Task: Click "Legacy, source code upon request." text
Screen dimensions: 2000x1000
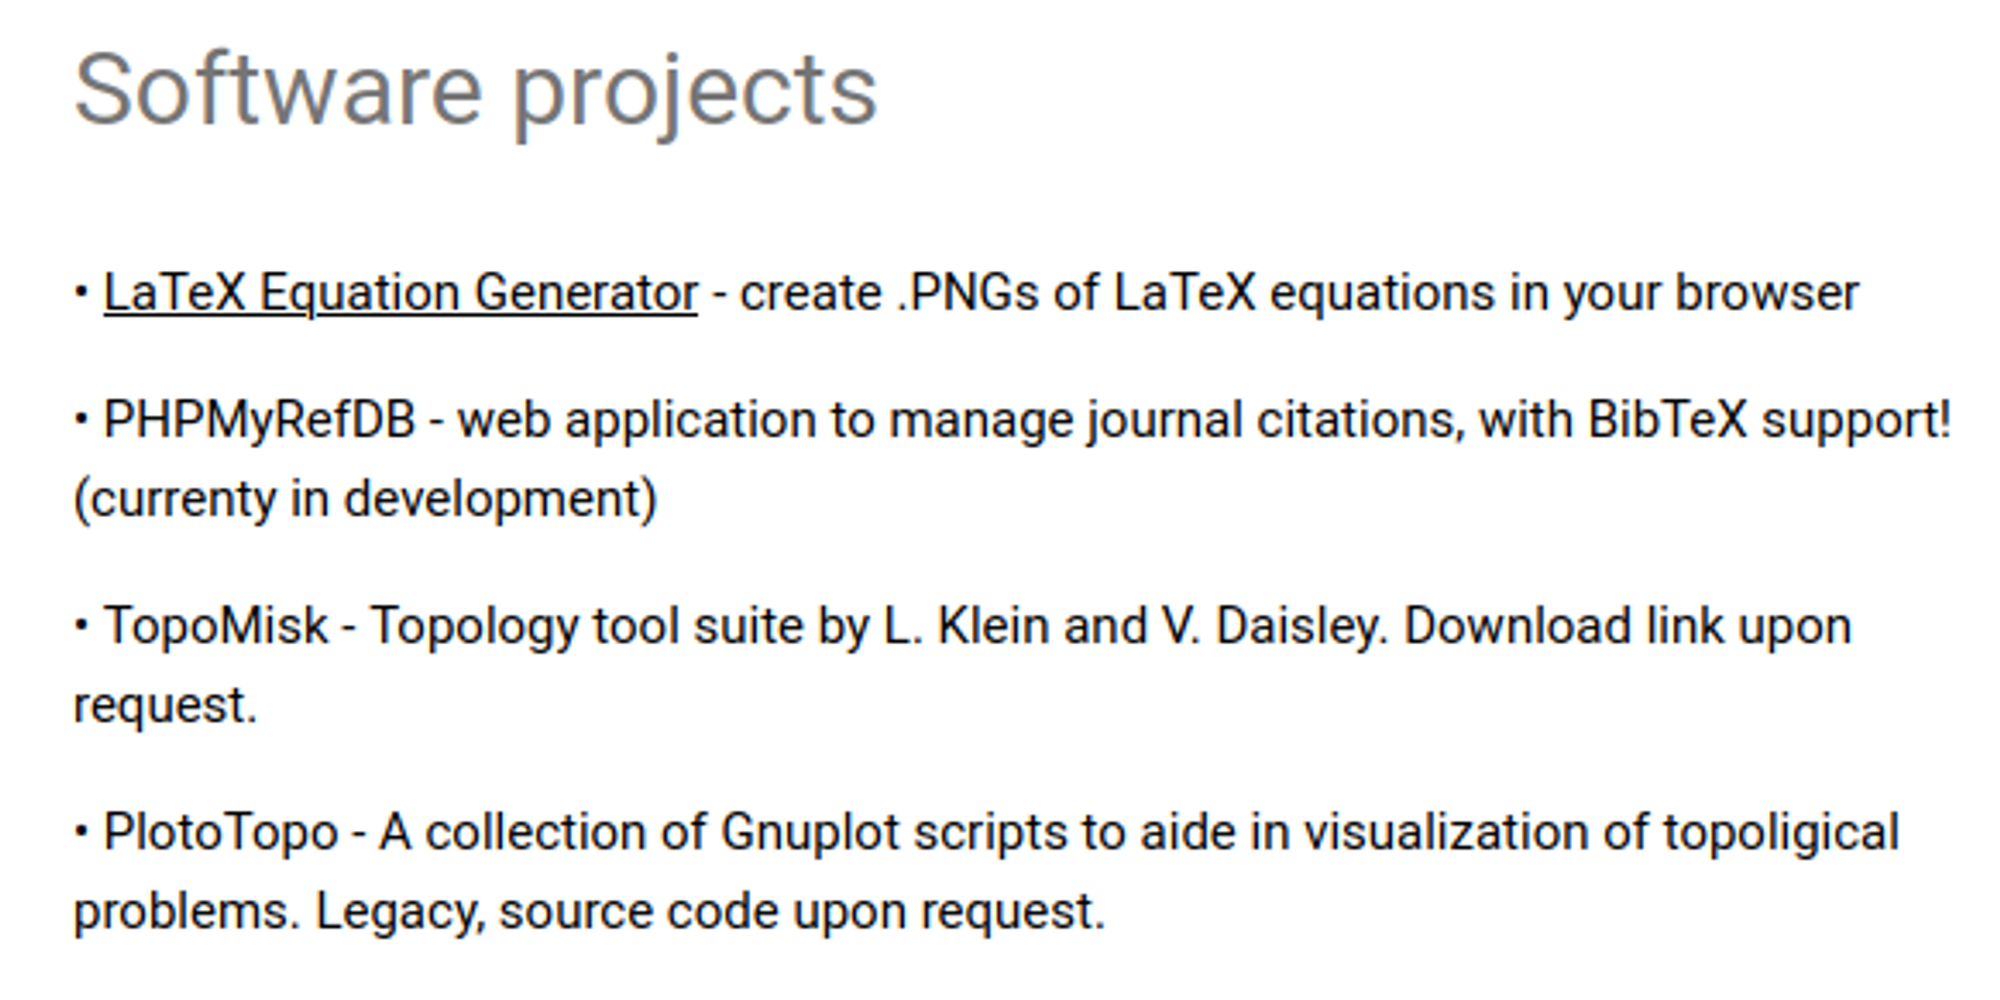Action: 710,912
